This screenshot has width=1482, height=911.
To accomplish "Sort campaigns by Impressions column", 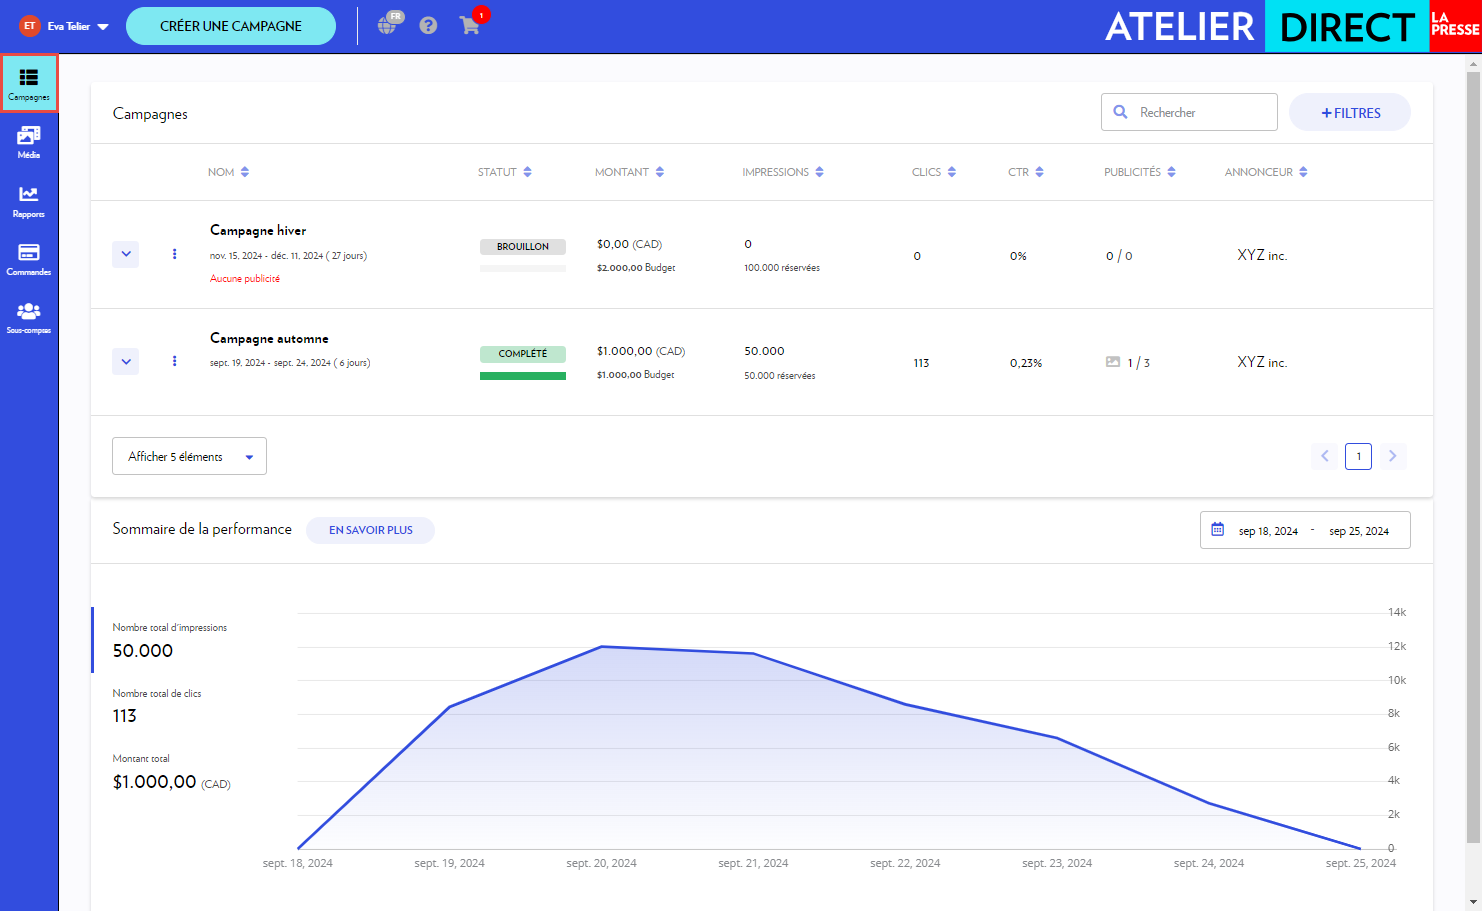I will pyautogui.click(x=783, y=172).
